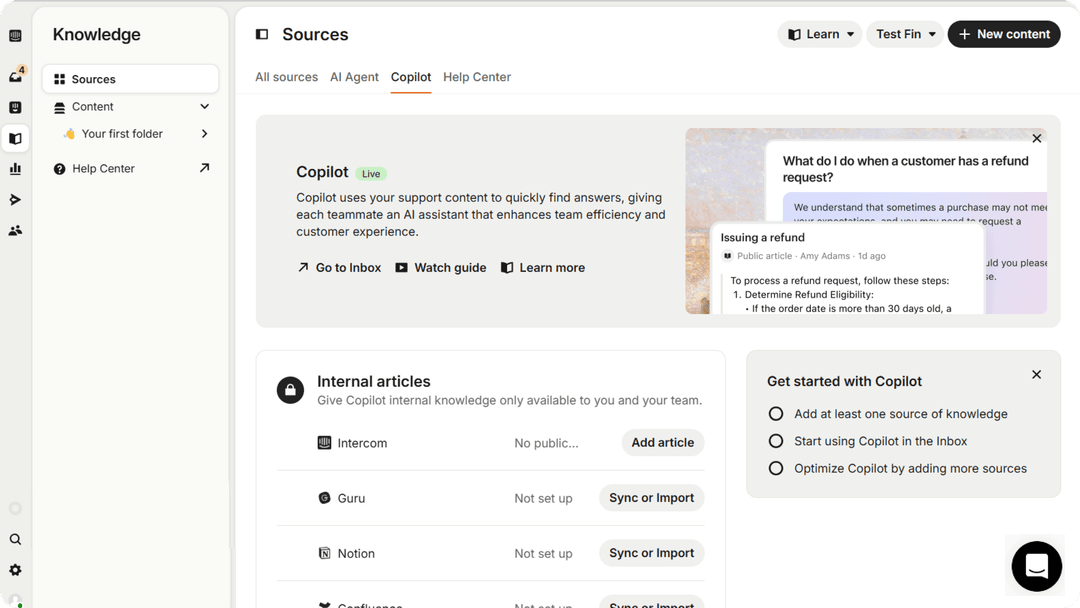Select the AI Agent sidebar icon
The width and height of the screenshot is (1080, 608).
15,107
